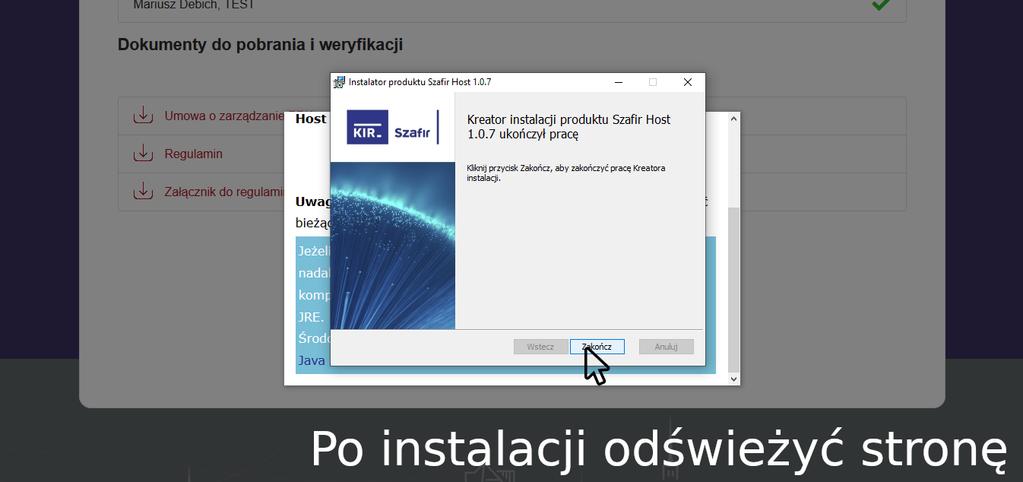Click the installer's blue fiber-optic banner image
Viewport: 1023px width, 482px height.
393,245
